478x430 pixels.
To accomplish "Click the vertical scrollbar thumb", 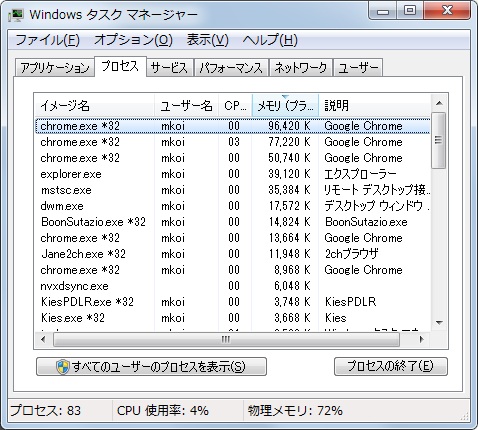I will (x=439, y=140).
